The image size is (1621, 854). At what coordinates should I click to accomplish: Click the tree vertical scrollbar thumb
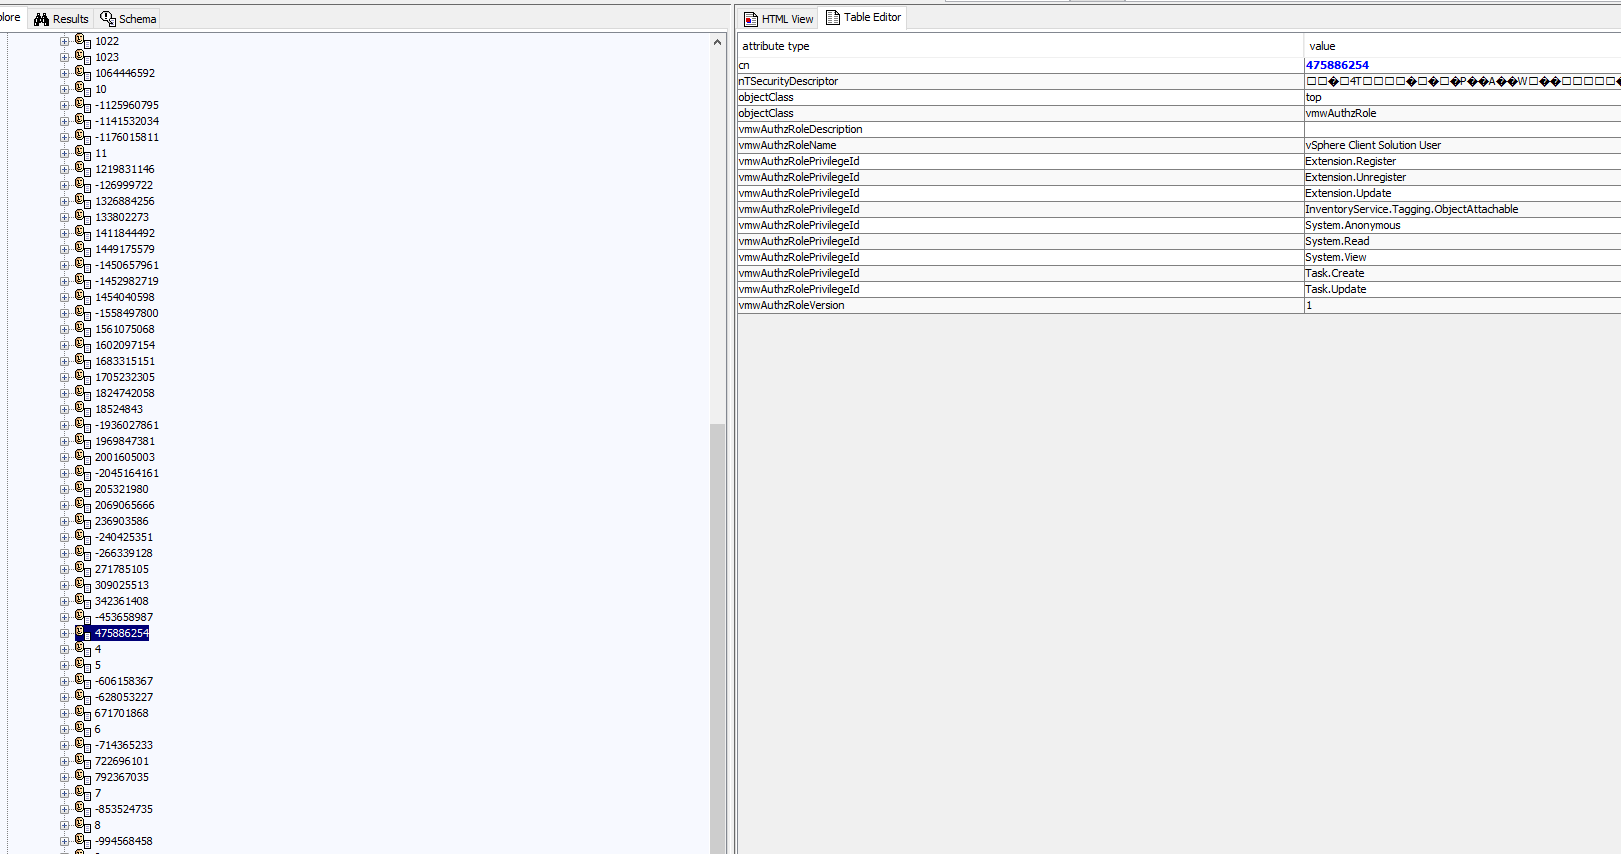(717, 638)
